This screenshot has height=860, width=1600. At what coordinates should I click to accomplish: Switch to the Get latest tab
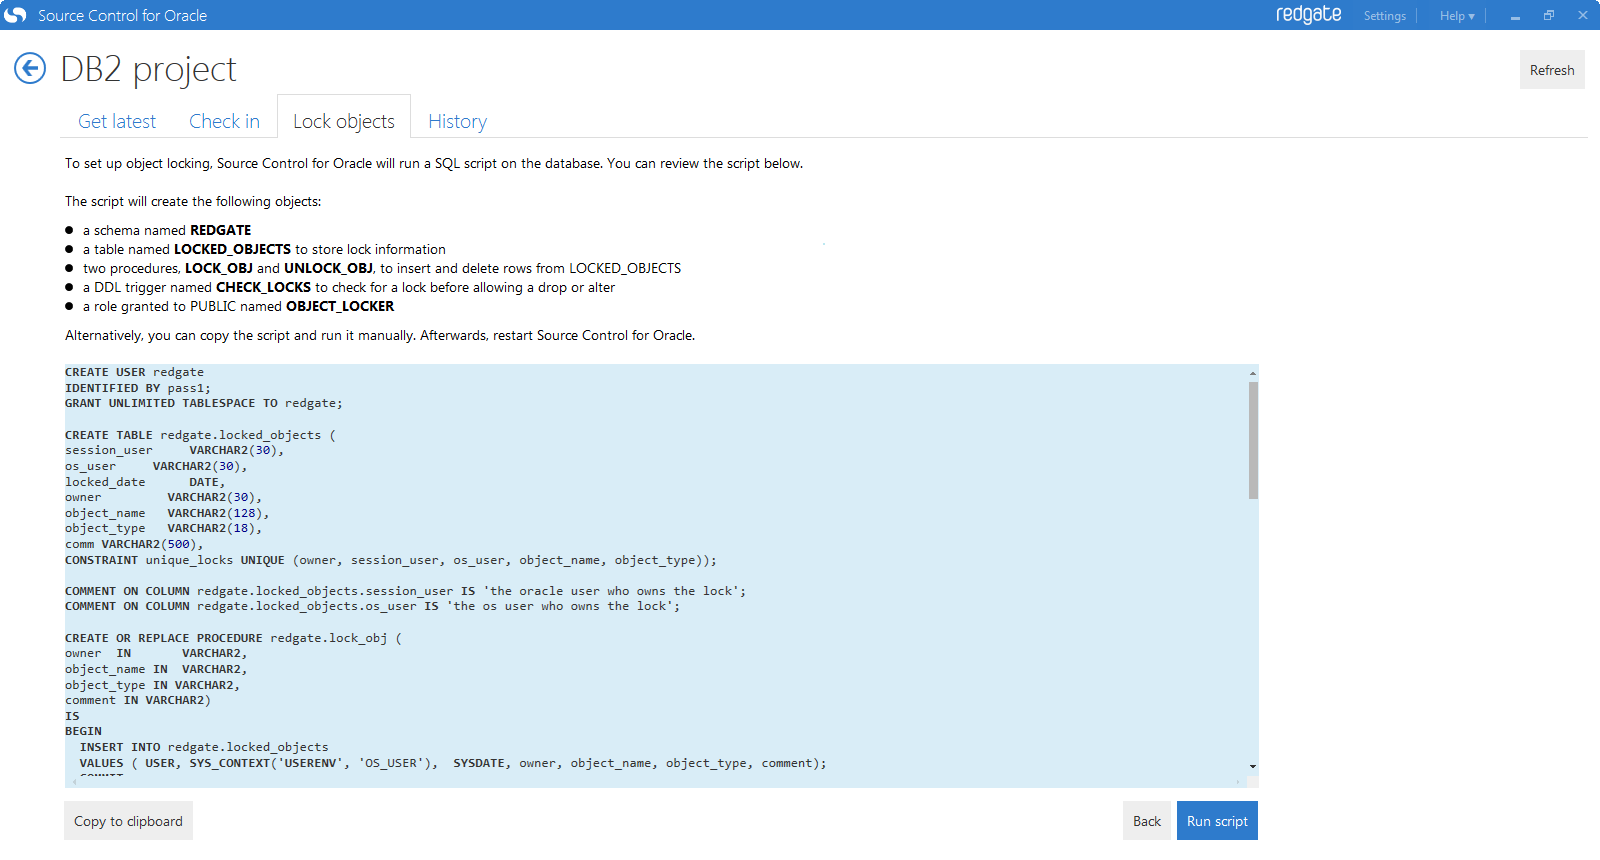(117, 121)
